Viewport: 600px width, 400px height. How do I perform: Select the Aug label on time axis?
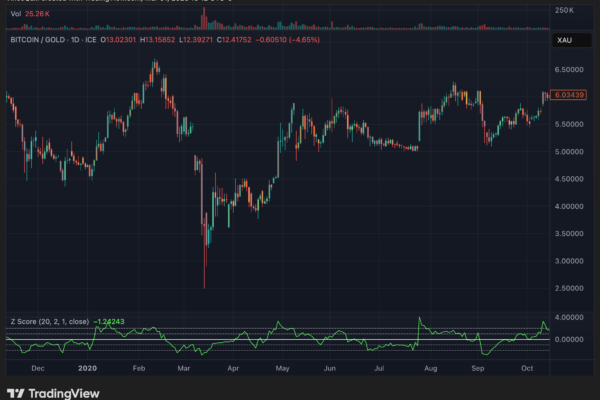click(431, 367)
